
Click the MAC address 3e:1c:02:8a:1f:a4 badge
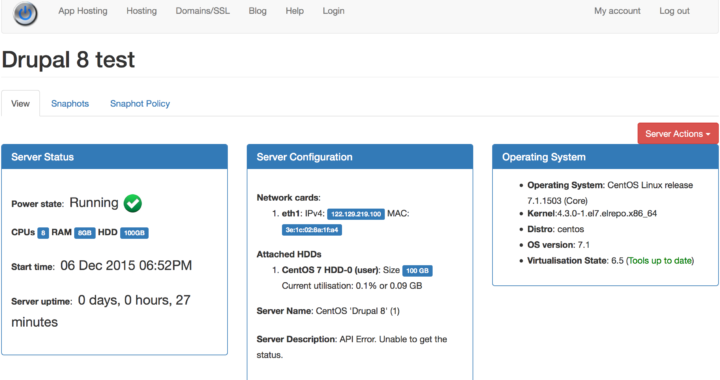pos(312,229)
